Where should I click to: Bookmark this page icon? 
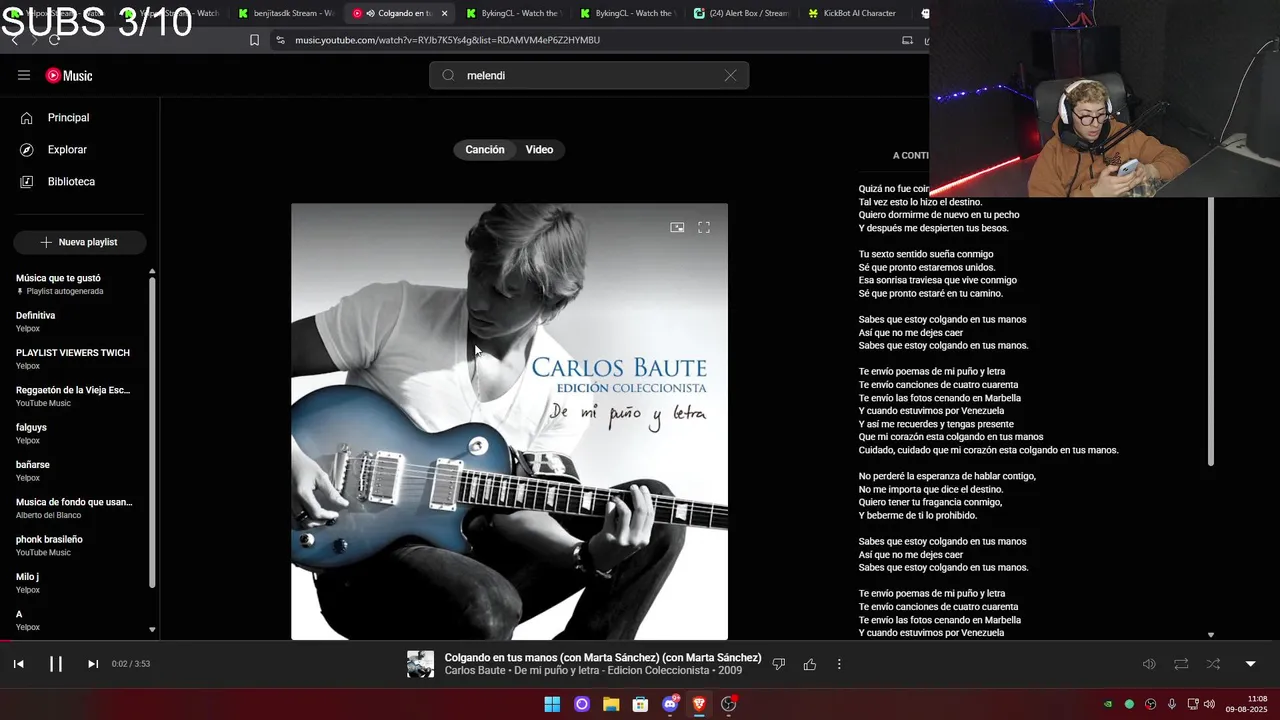[254, 40]
